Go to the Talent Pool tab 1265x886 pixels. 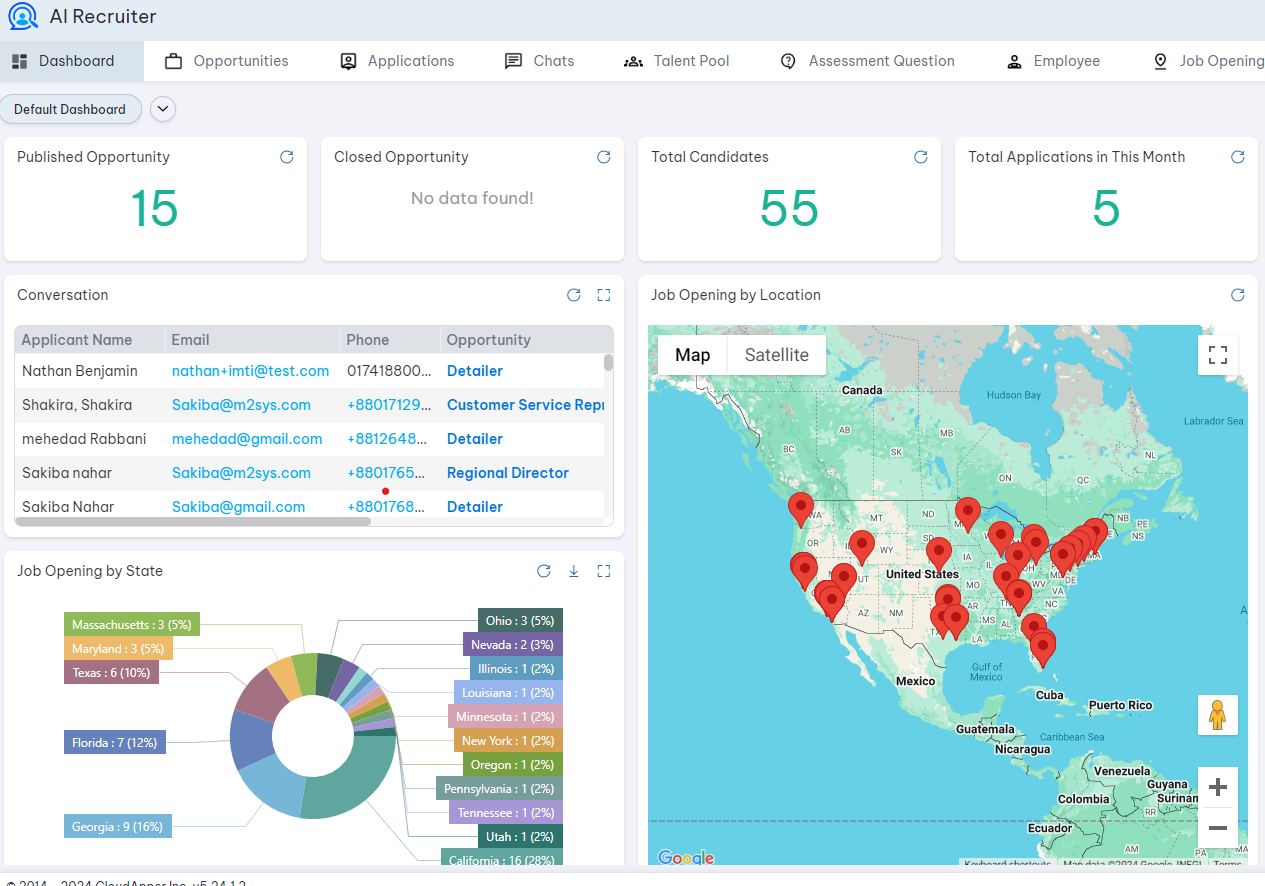677,61
